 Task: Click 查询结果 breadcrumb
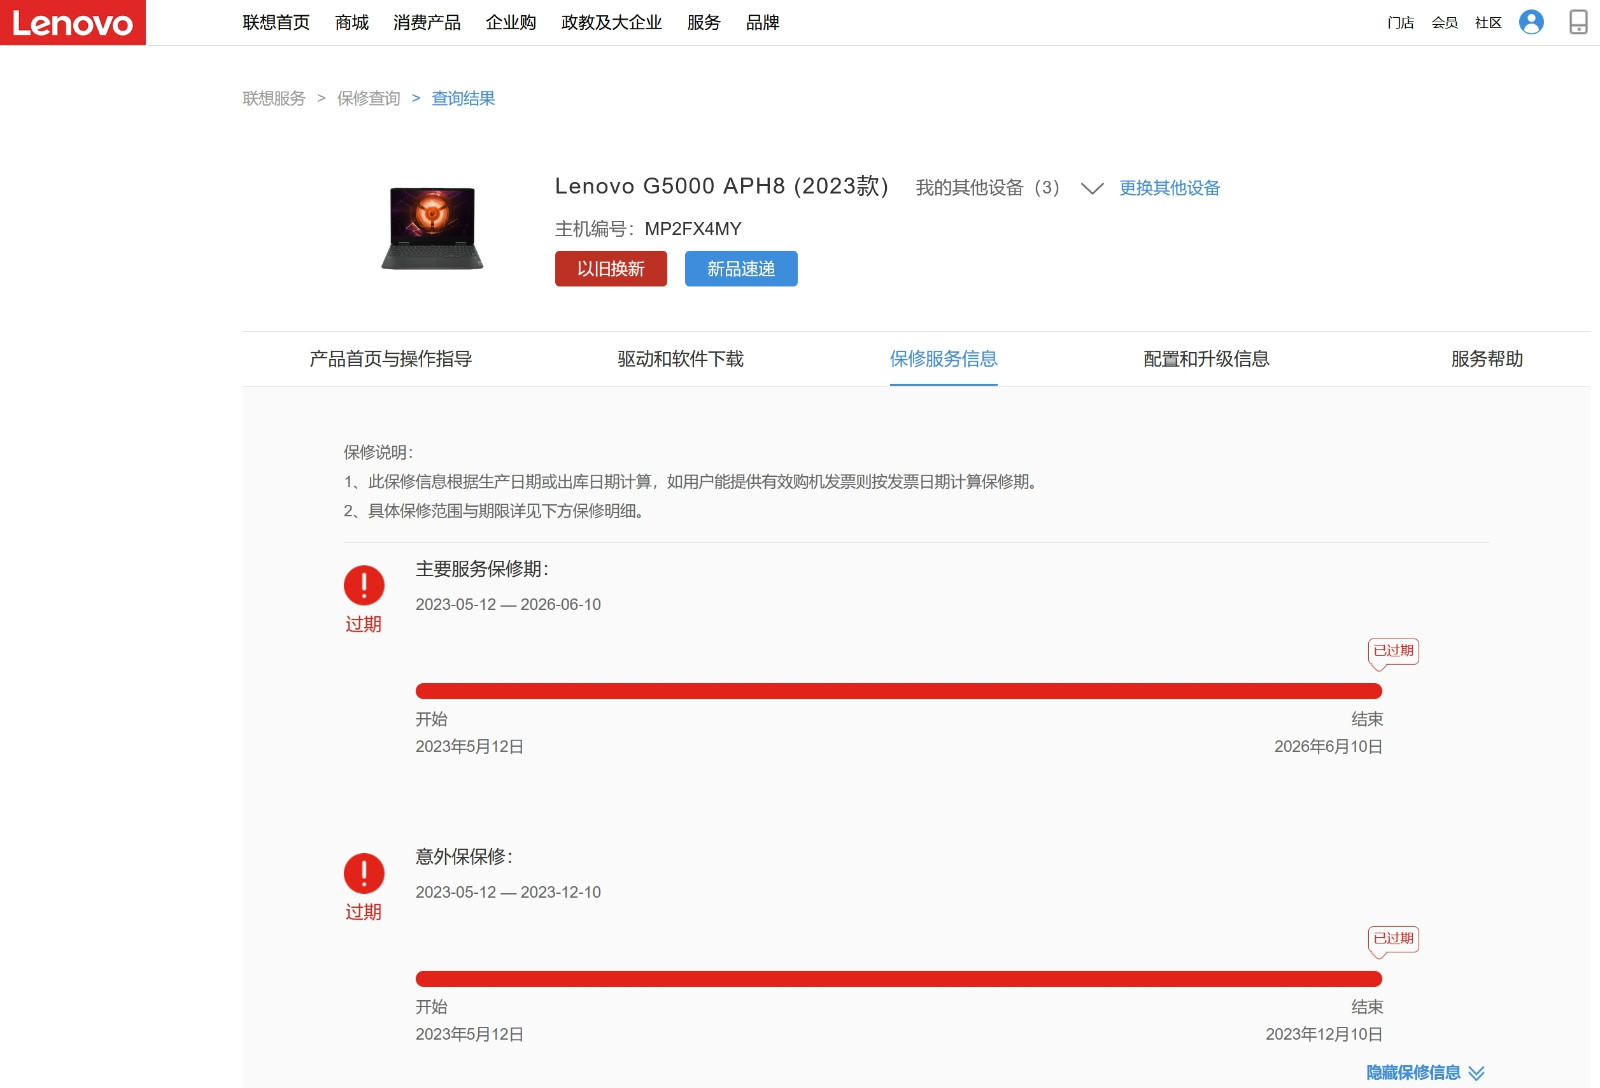[x=463, y=98]
